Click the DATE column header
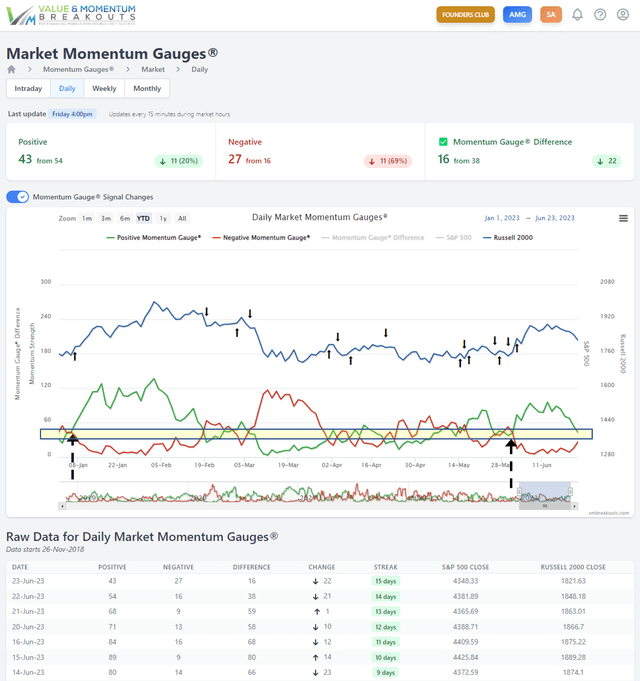The height and width of the screenshot is (681, 640). pyautogui.click(x=20, y=567)
